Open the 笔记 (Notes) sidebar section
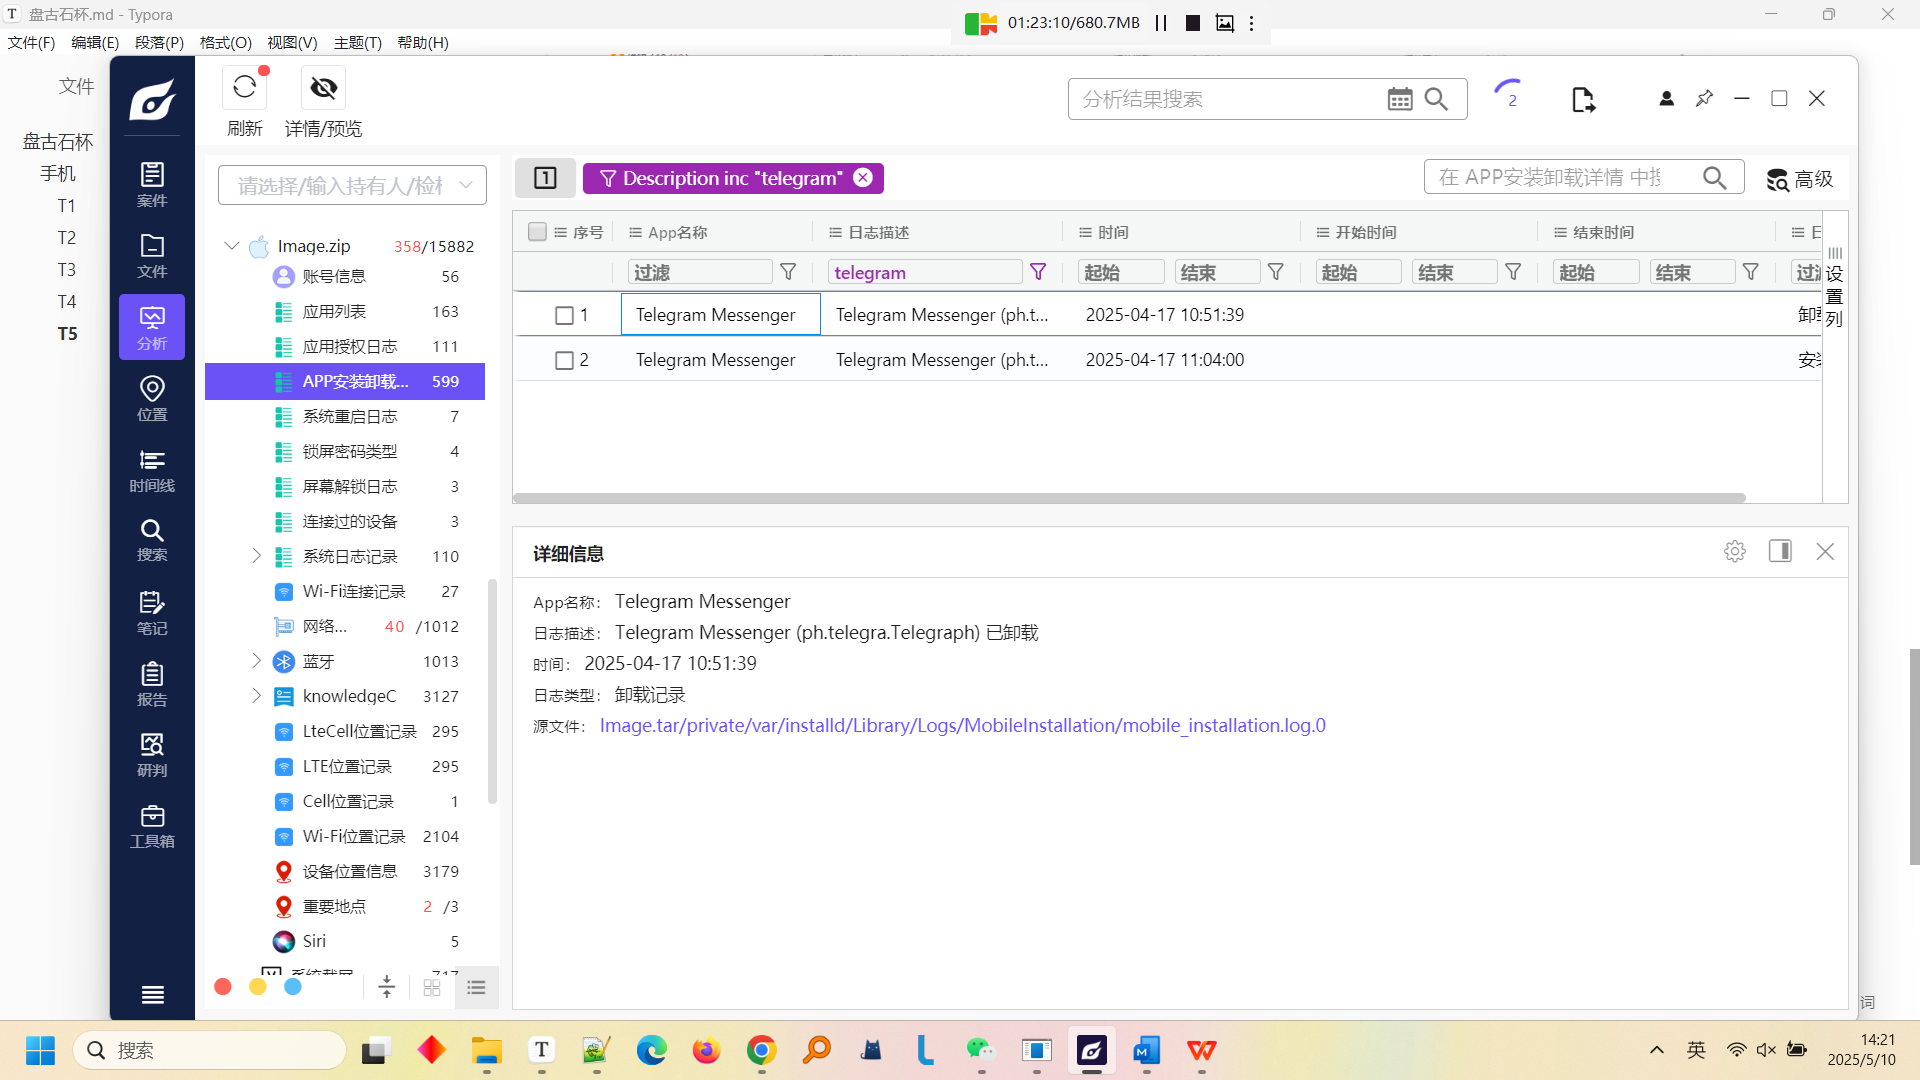 [152, 613]
